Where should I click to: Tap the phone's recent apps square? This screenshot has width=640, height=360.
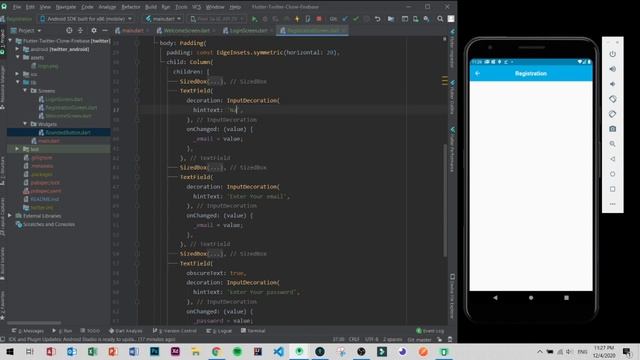(x=566, y=298)
